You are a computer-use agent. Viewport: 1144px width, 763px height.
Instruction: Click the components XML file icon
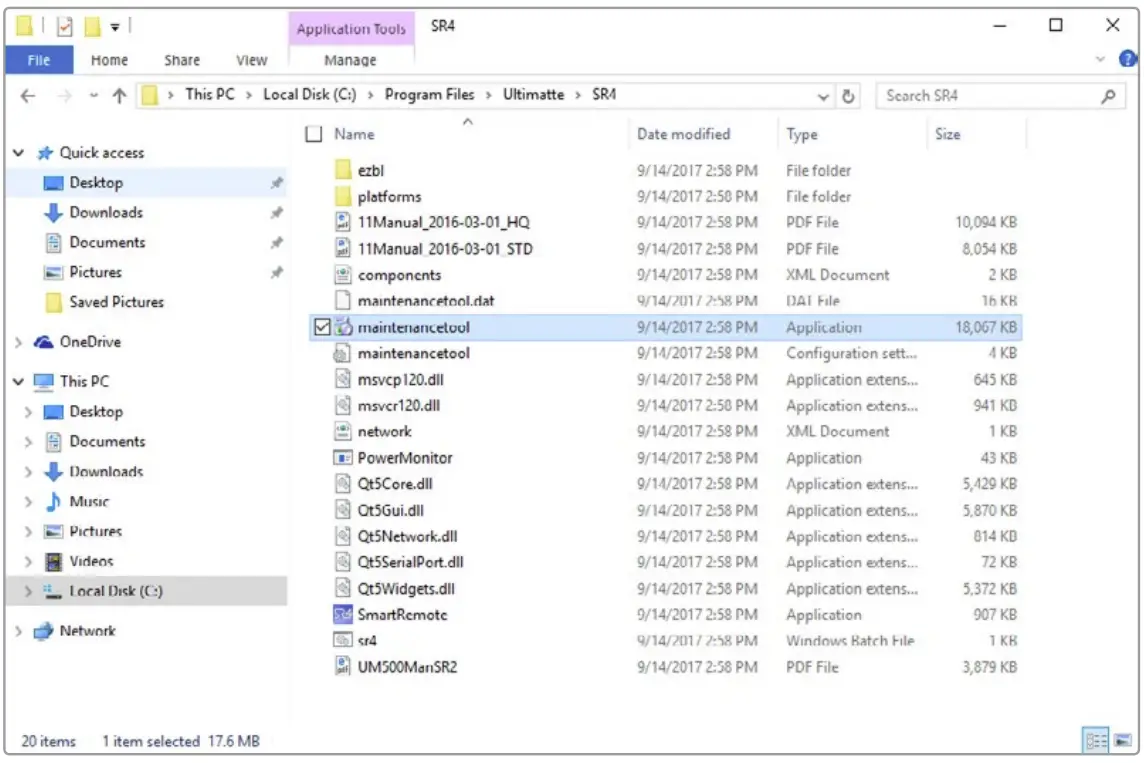[343, 275]
